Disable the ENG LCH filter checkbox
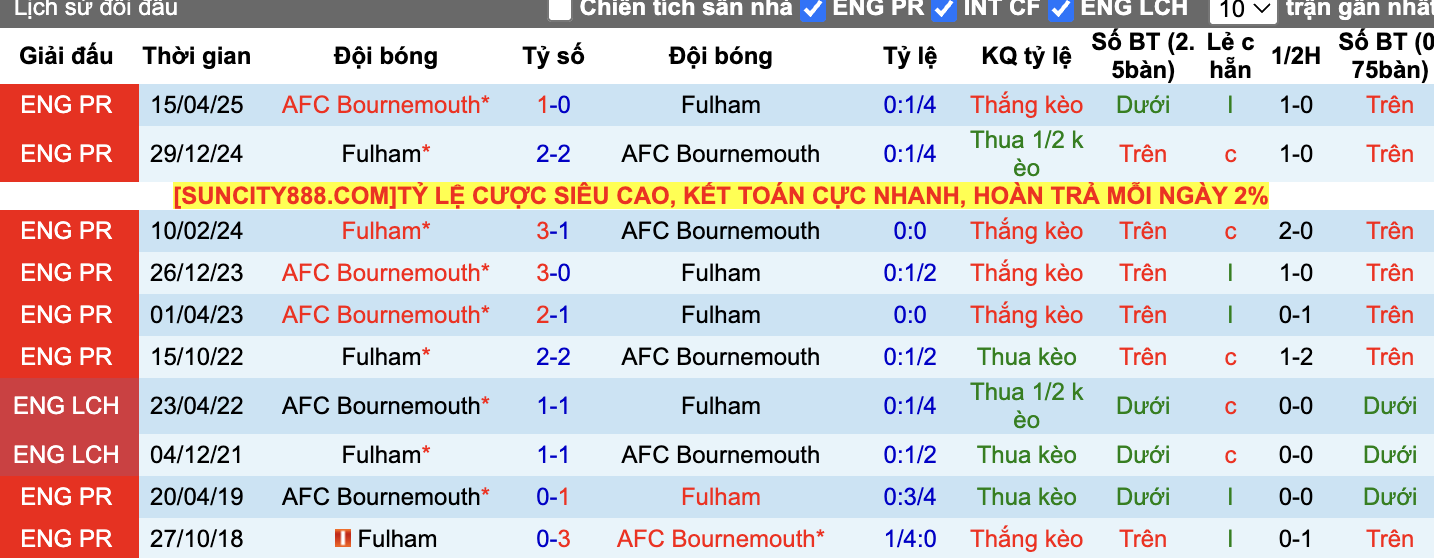Viewport: 1434px width, 558px height. tap(1061, 8)
